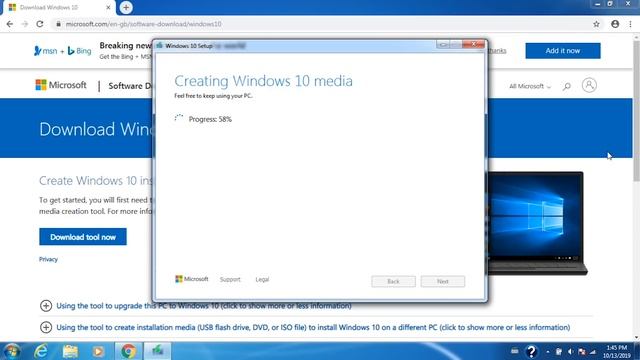Click the Software Download heading link

click(130, 86)
